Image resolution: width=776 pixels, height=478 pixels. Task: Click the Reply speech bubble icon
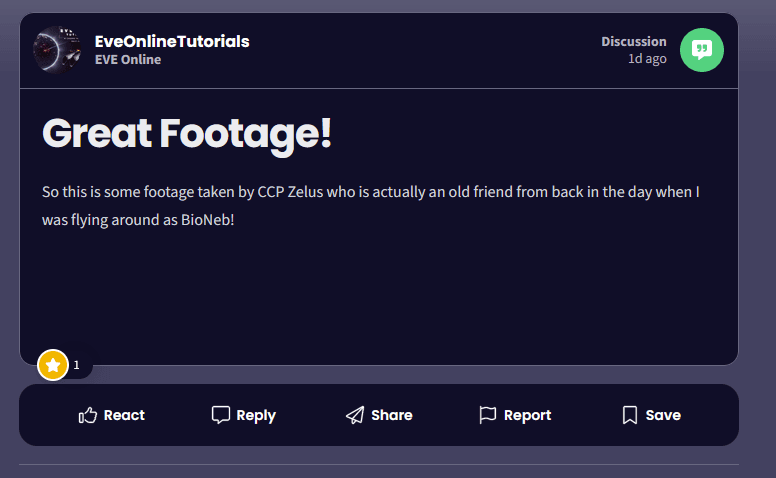pos(221,415)
